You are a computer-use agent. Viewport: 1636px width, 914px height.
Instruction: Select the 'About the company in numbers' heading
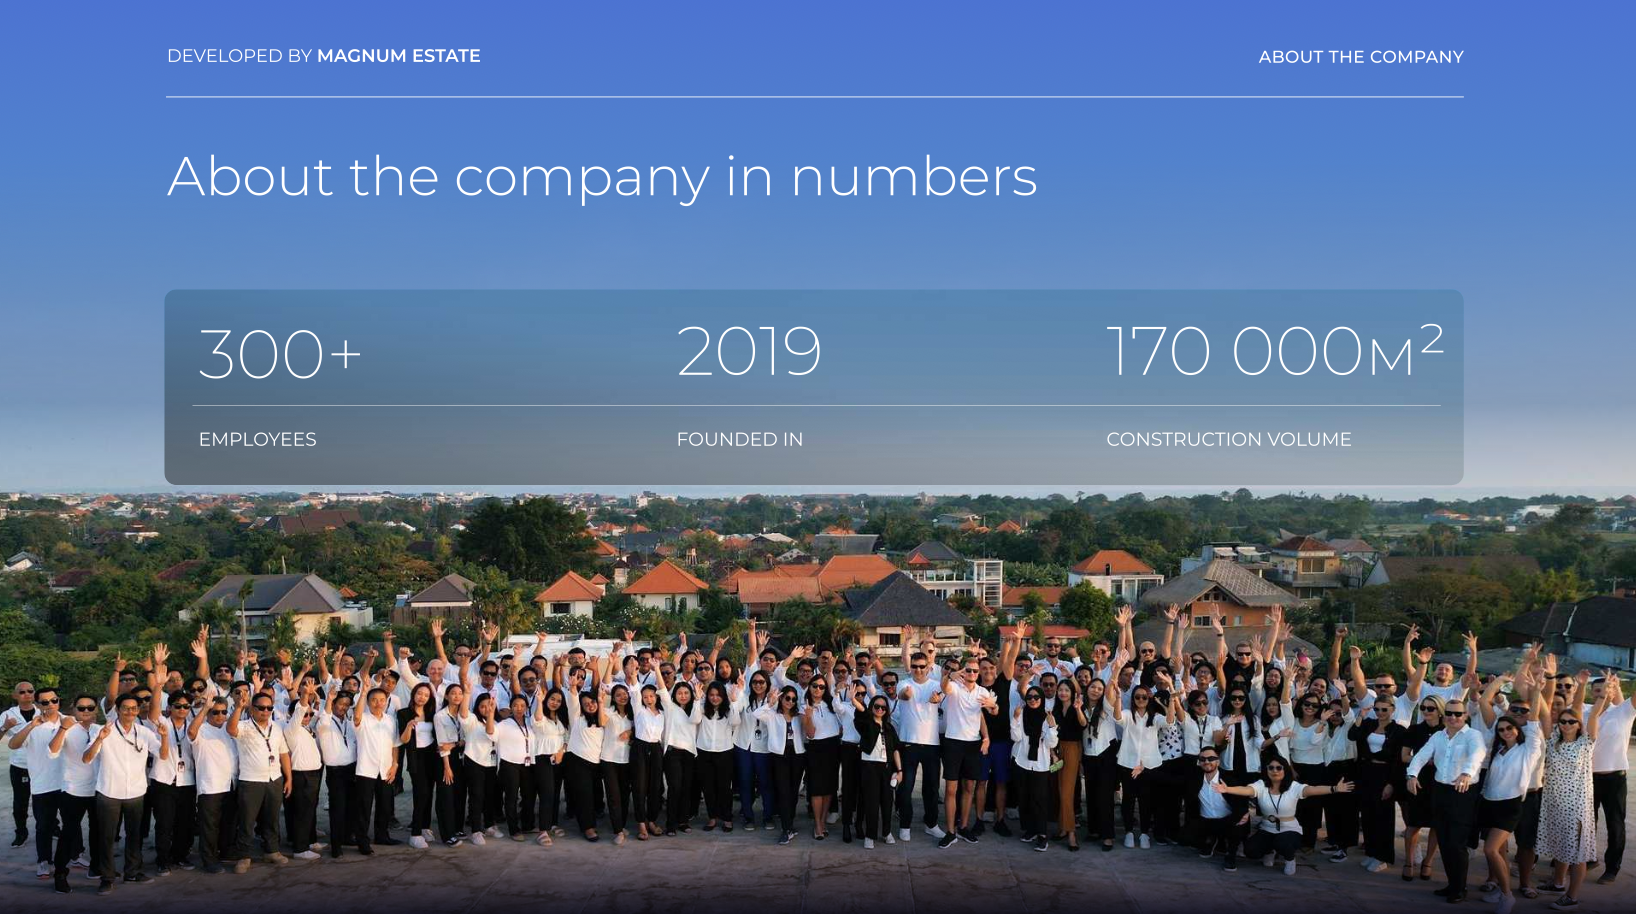(602, 177)
